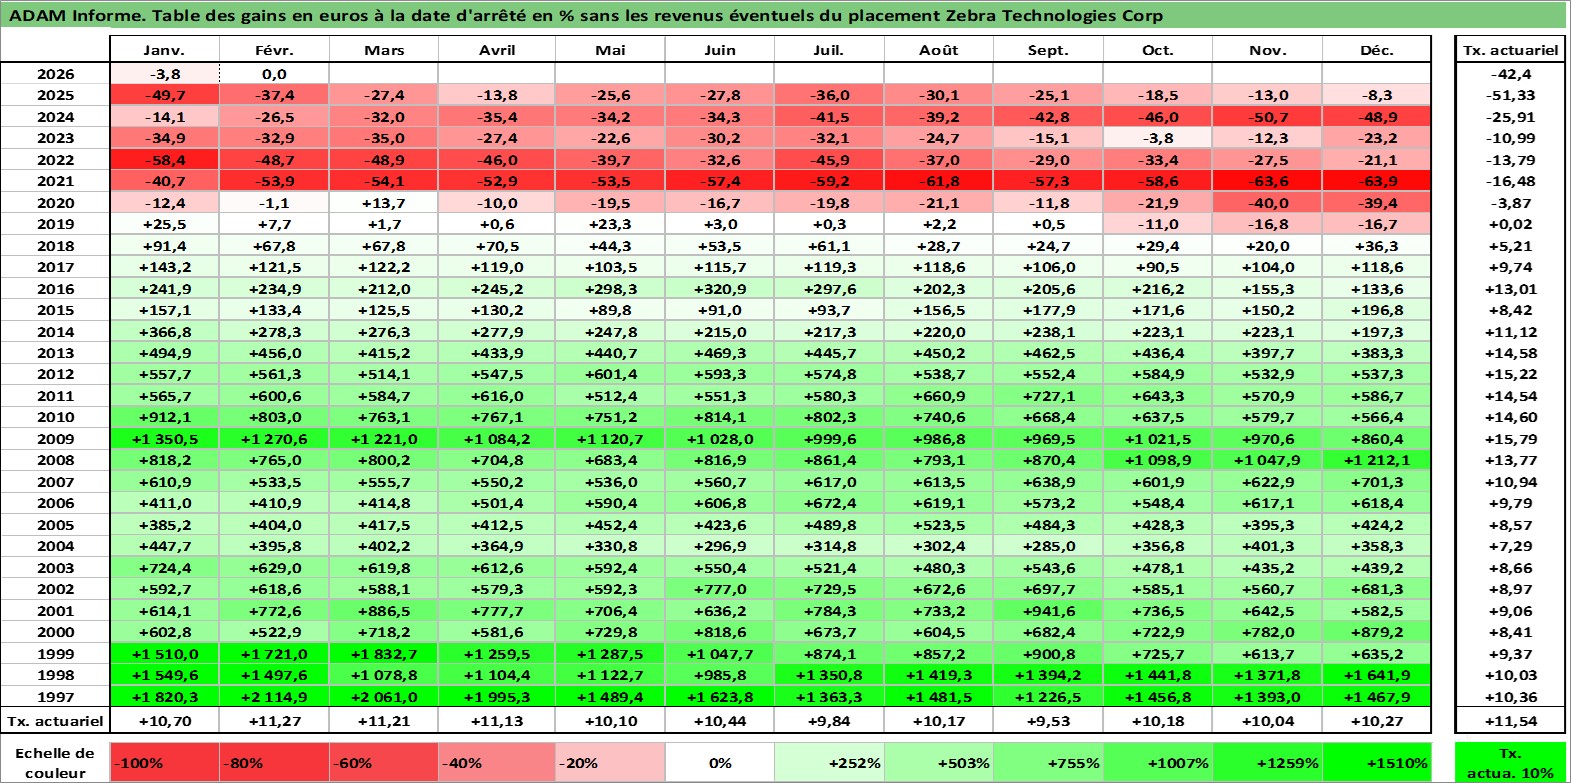The width and height of the screenshot is (1571, 783).
Task: Select the '-63,9' cell for Déc. 2021
Action: click(1377, 181)
